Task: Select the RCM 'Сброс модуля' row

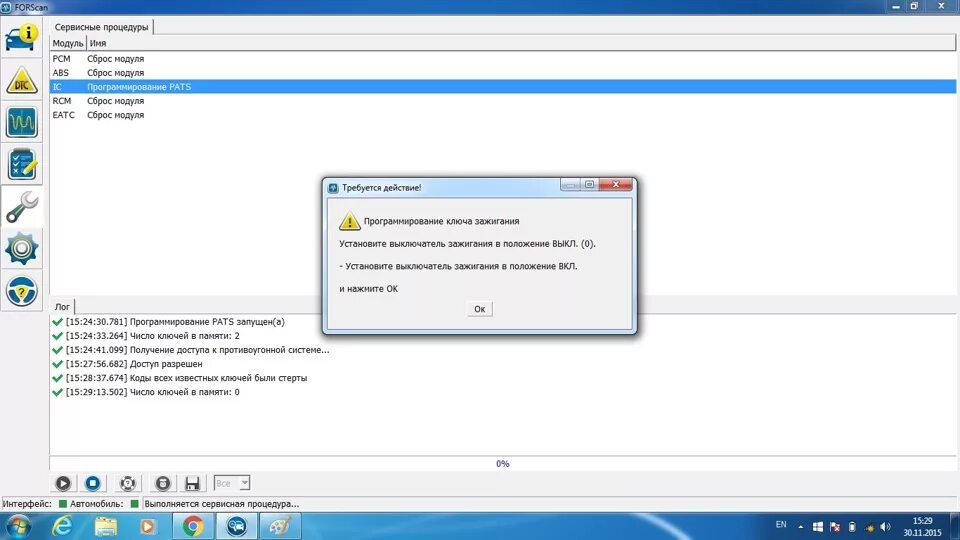Action: [503, 101]
